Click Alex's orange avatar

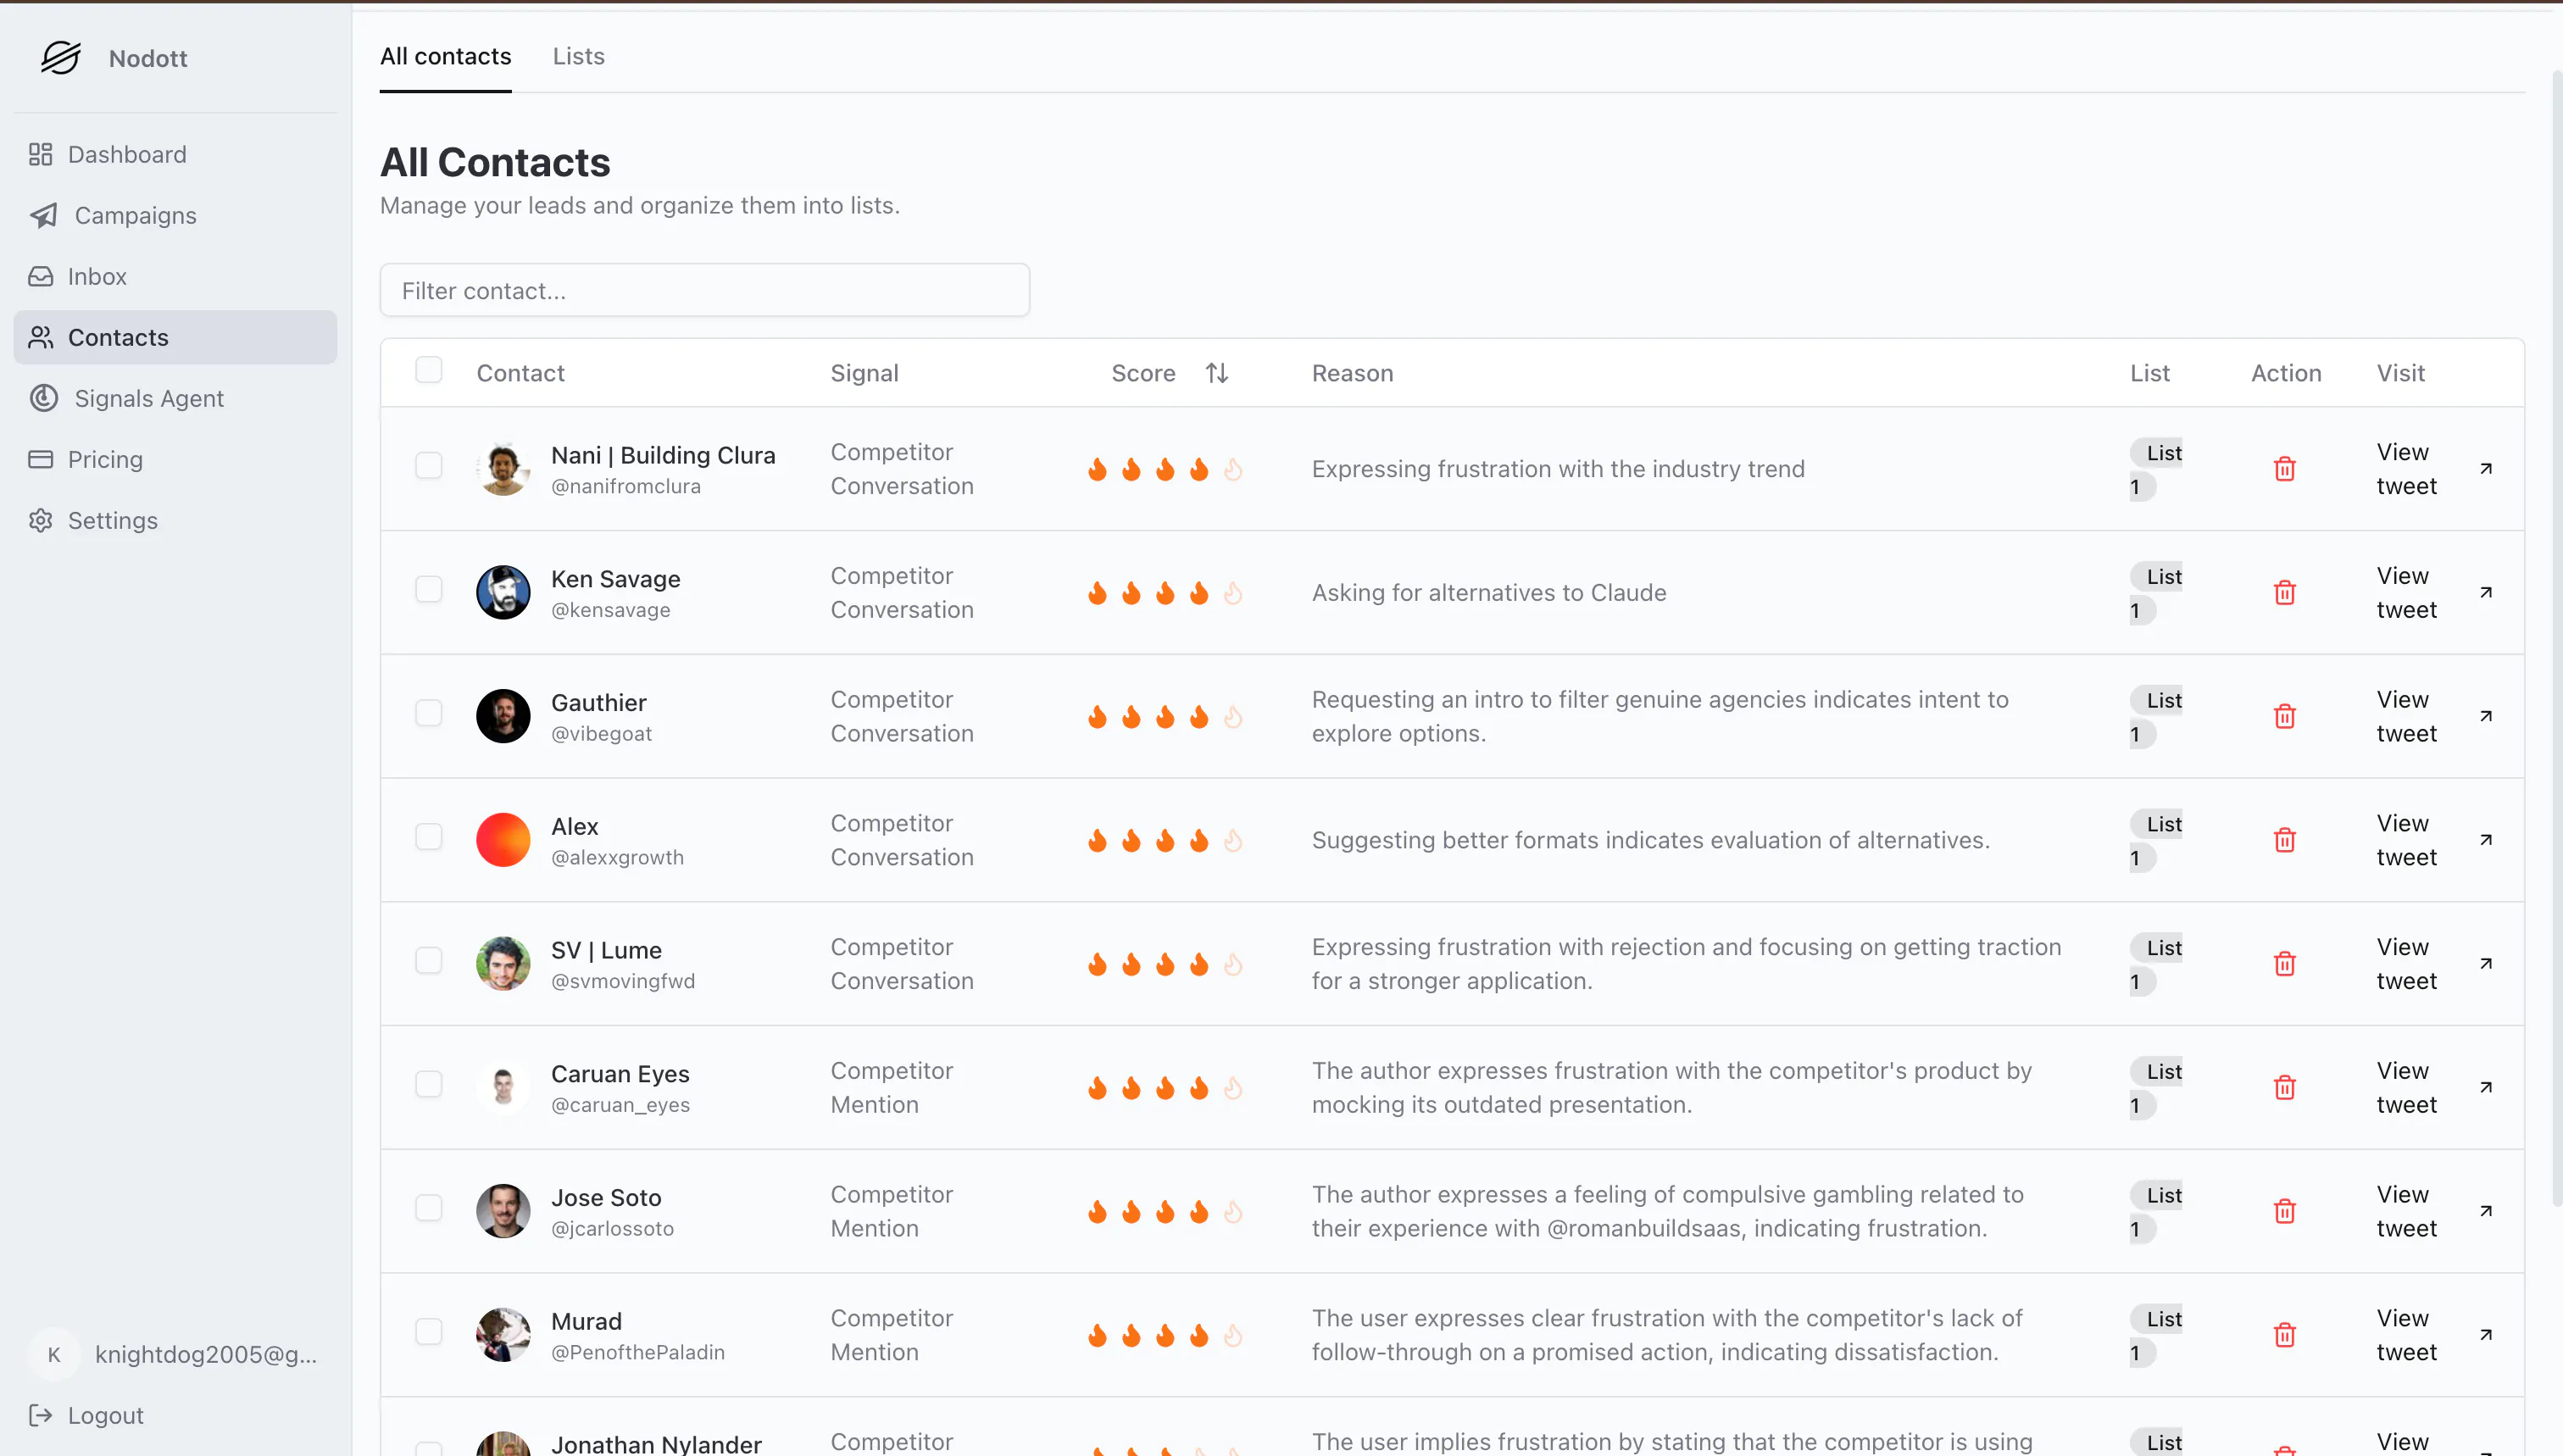[503, 840]
